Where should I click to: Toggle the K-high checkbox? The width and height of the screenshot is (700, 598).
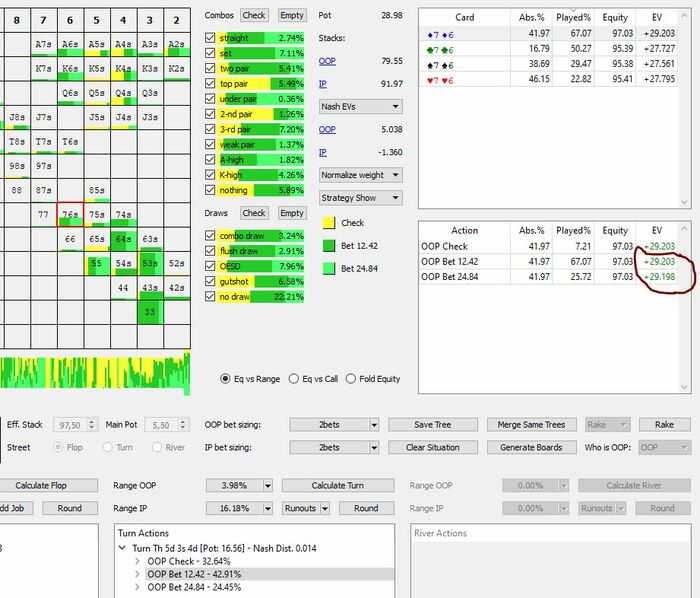pyautogui.click(x=210, y=174)
